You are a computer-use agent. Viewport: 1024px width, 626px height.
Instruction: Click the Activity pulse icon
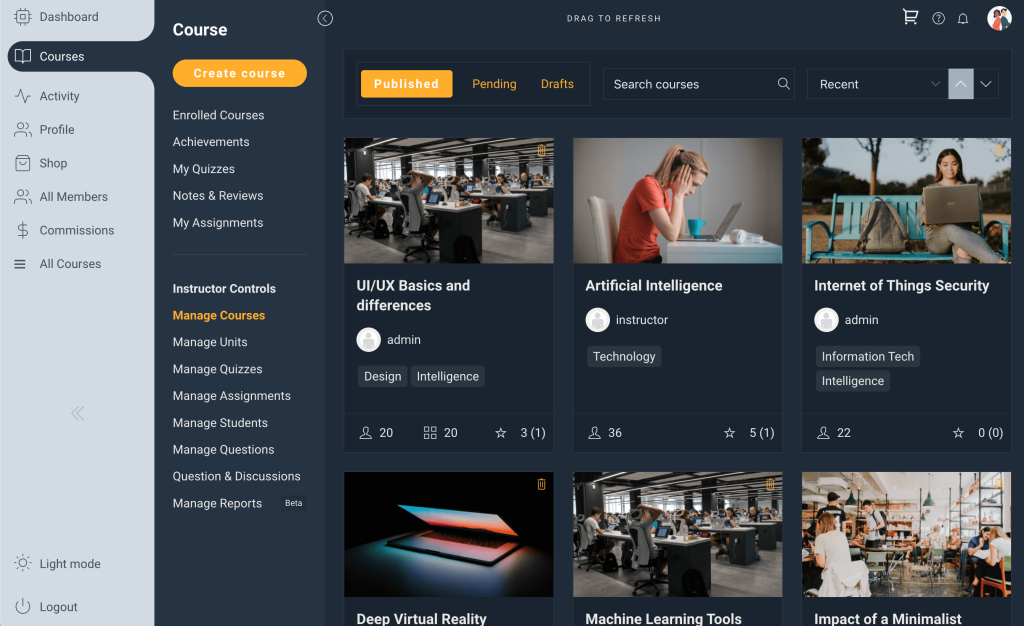pyautogui.click(x=23, y=96)
